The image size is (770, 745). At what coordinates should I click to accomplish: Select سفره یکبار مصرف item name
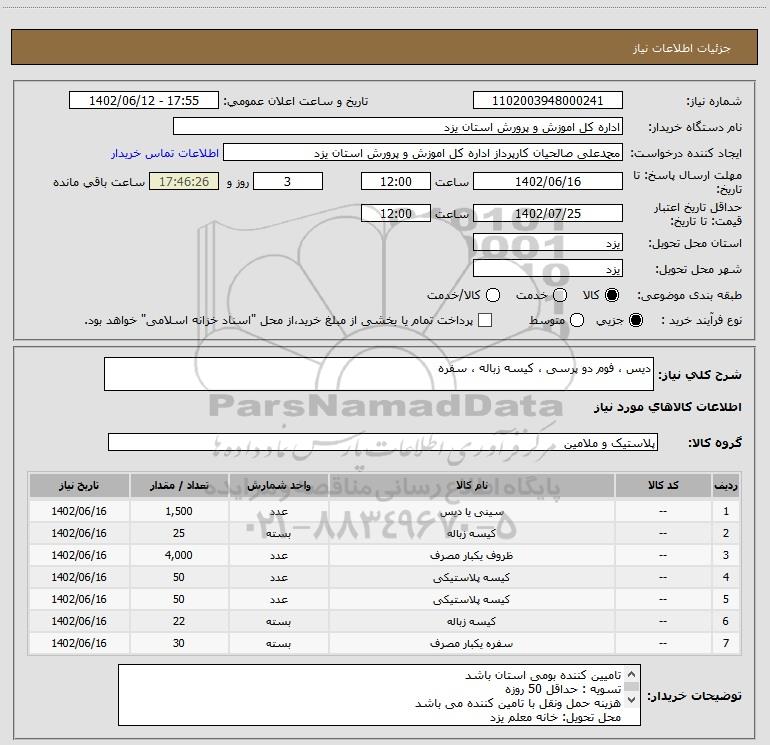click(471, 643)
